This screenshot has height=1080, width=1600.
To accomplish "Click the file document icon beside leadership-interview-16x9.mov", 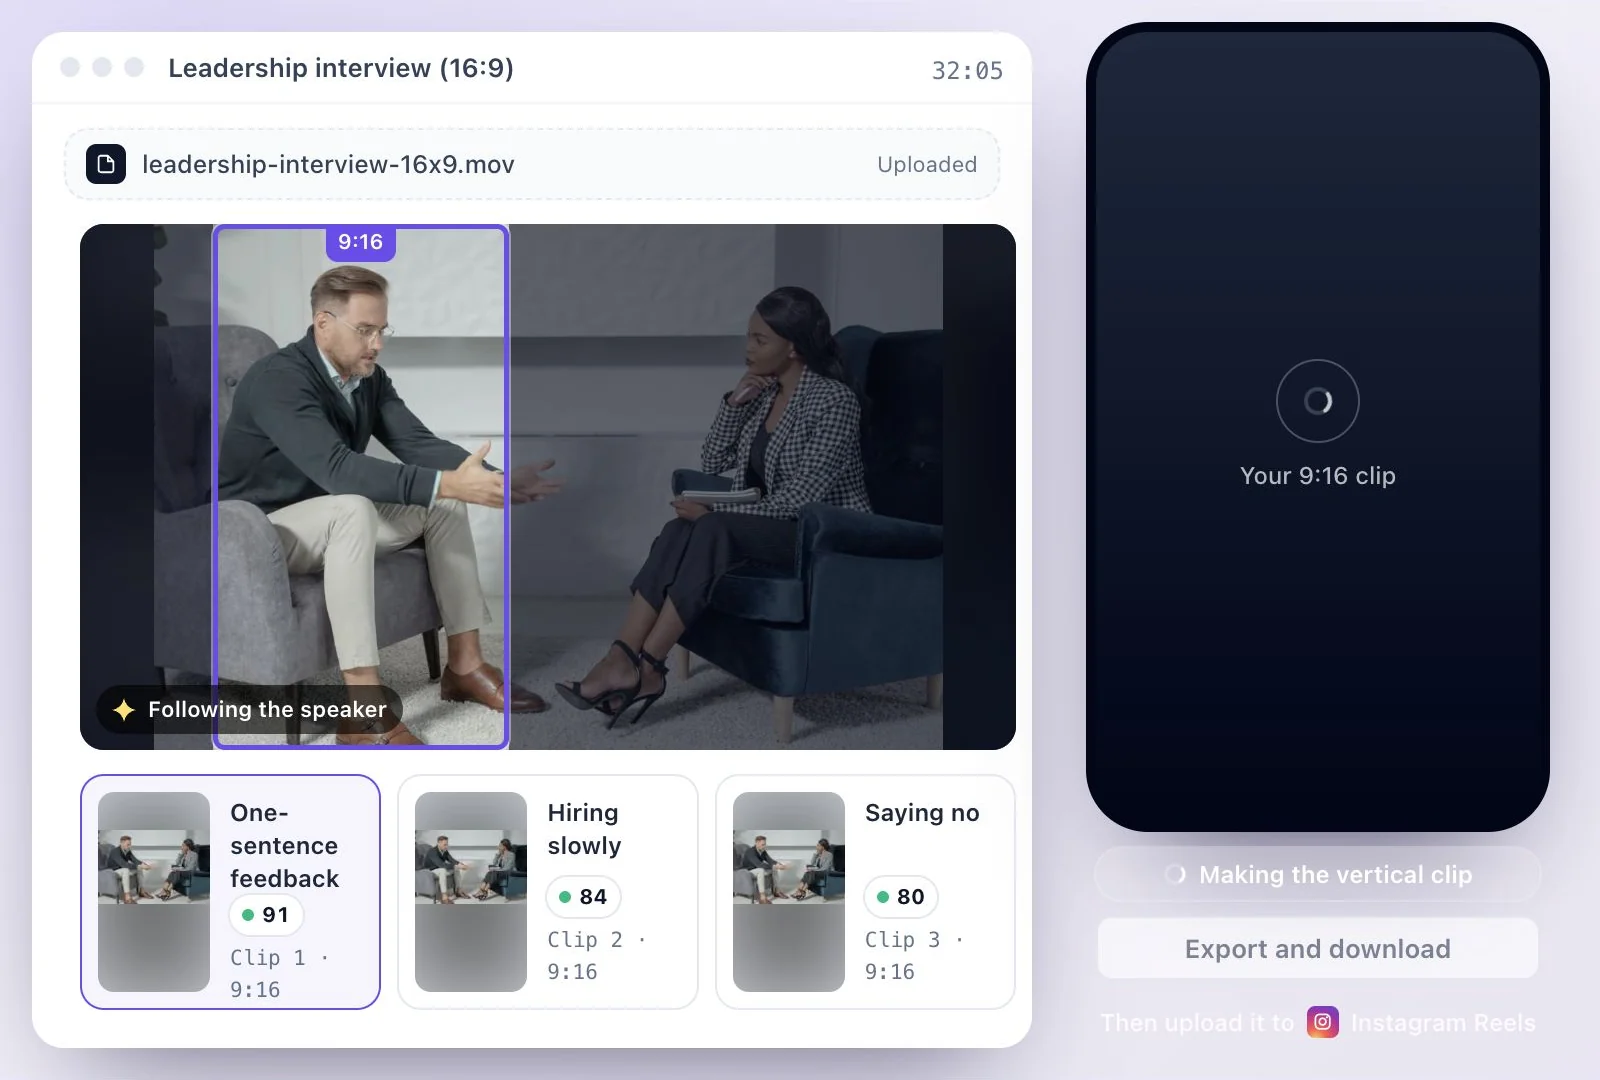I will (x=106, y=164).
